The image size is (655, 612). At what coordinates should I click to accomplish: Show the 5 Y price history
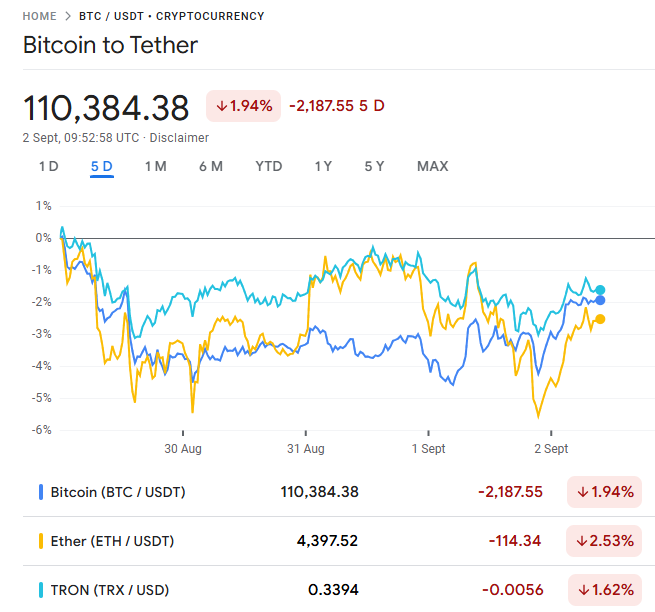tap(374, 166)
